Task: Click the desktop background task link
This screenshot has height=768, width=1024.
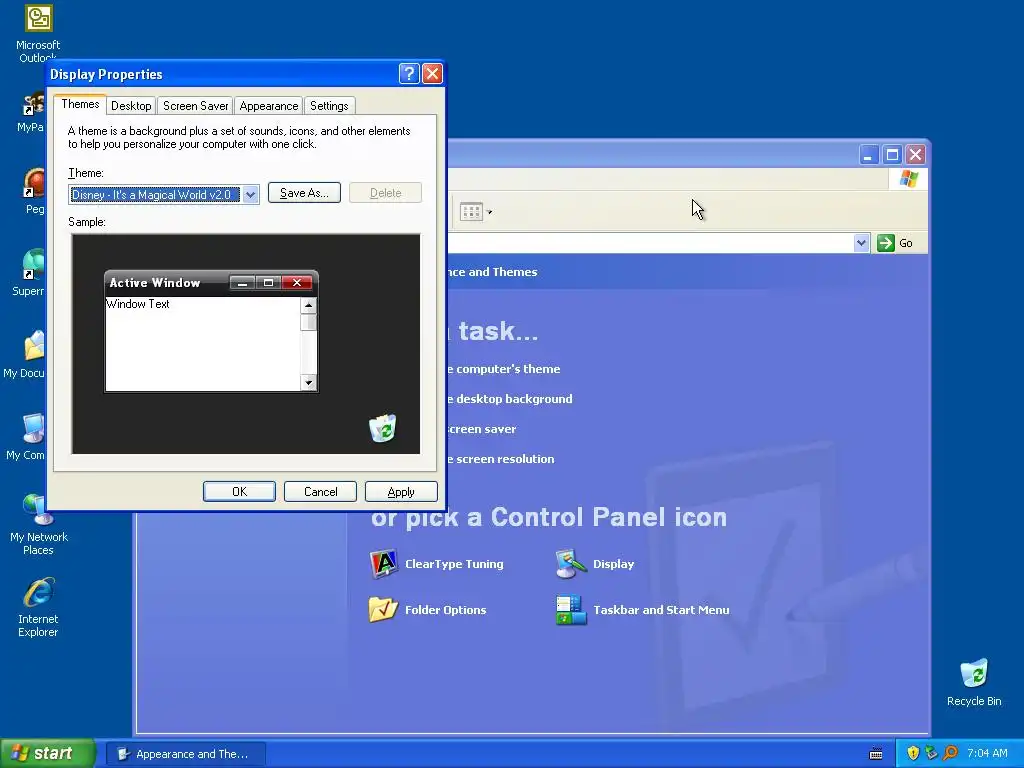Action: pos(509,399)
